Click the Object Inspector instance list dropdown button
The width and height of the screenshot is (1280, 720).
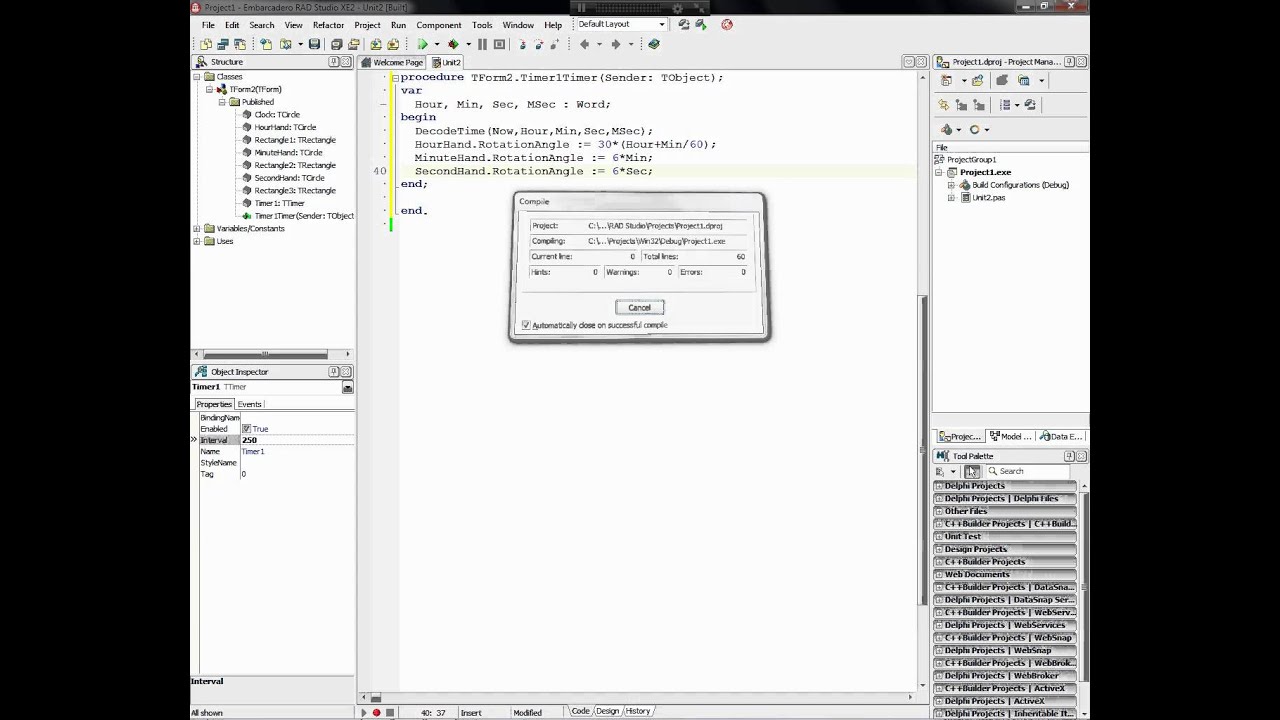click(x=347, y=387)
